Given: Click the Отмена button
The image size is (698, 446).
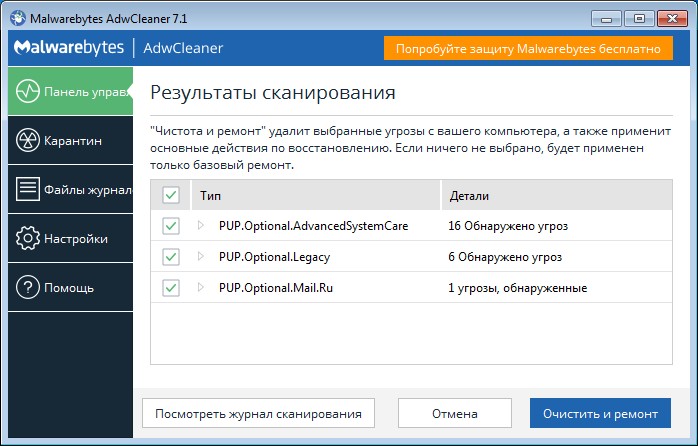Looking at the screenshot, I should click(x=455, y=414).
